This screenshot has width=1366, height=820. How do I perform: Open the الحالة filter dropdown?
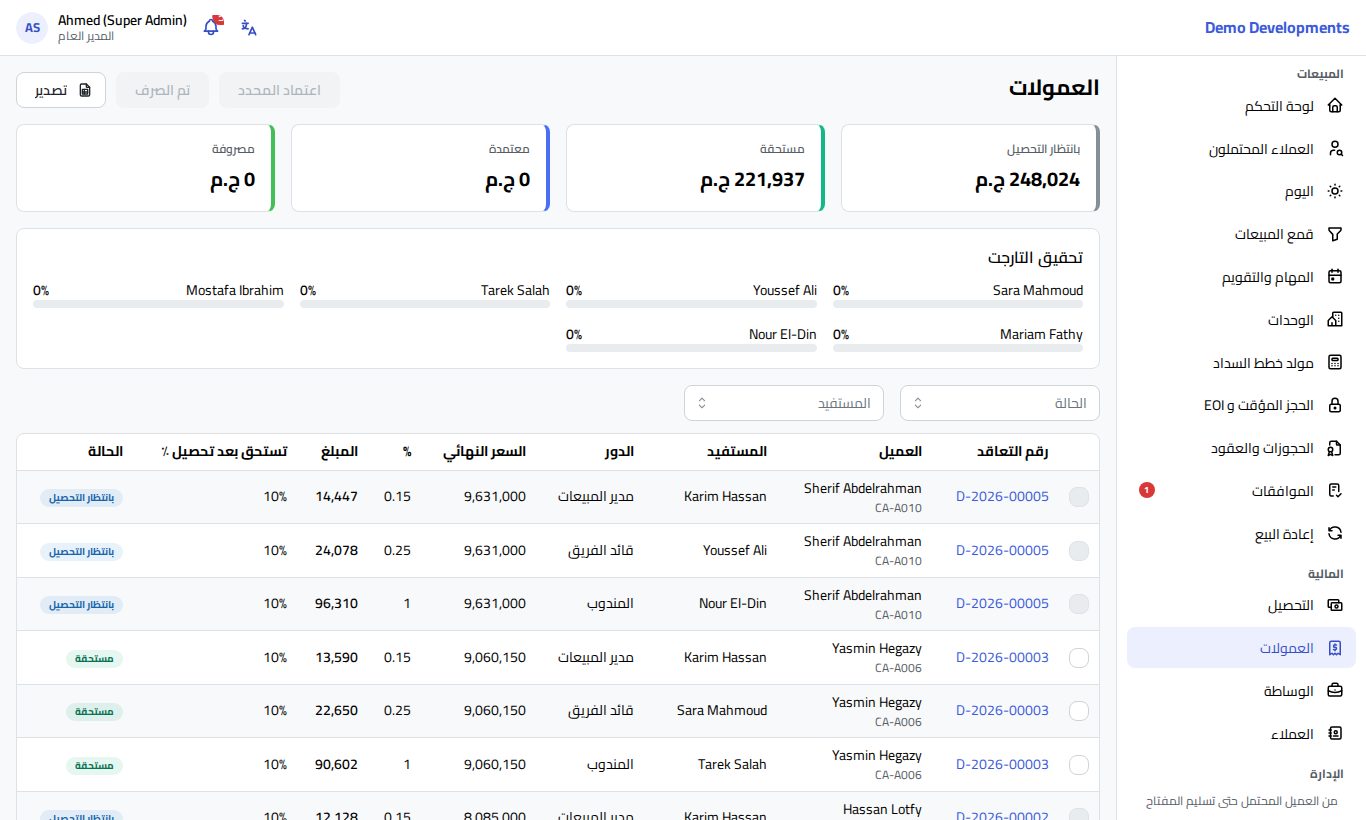point(1000,403)
